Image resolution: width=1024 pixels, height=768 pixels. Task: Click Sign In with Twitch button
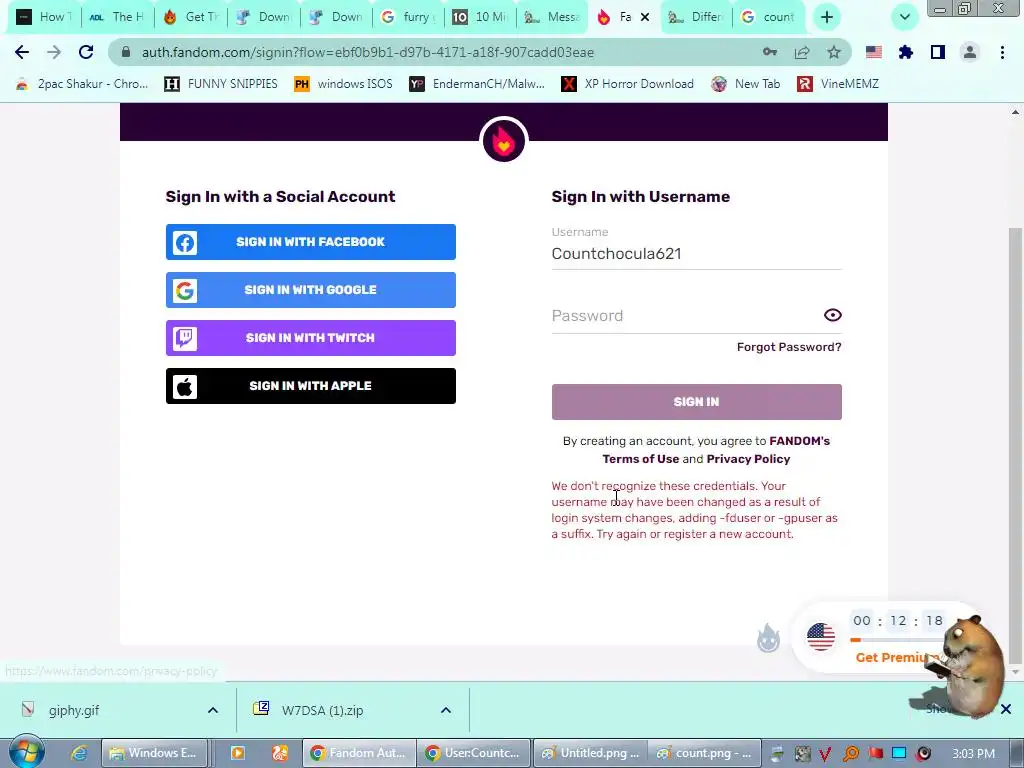pos(310,338)
